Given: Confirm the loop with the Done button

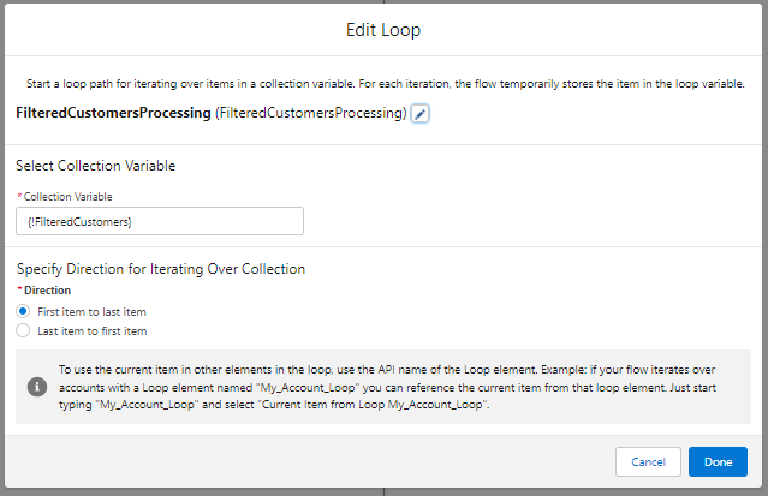Looking at the screenshot, I should coord(717,461).
